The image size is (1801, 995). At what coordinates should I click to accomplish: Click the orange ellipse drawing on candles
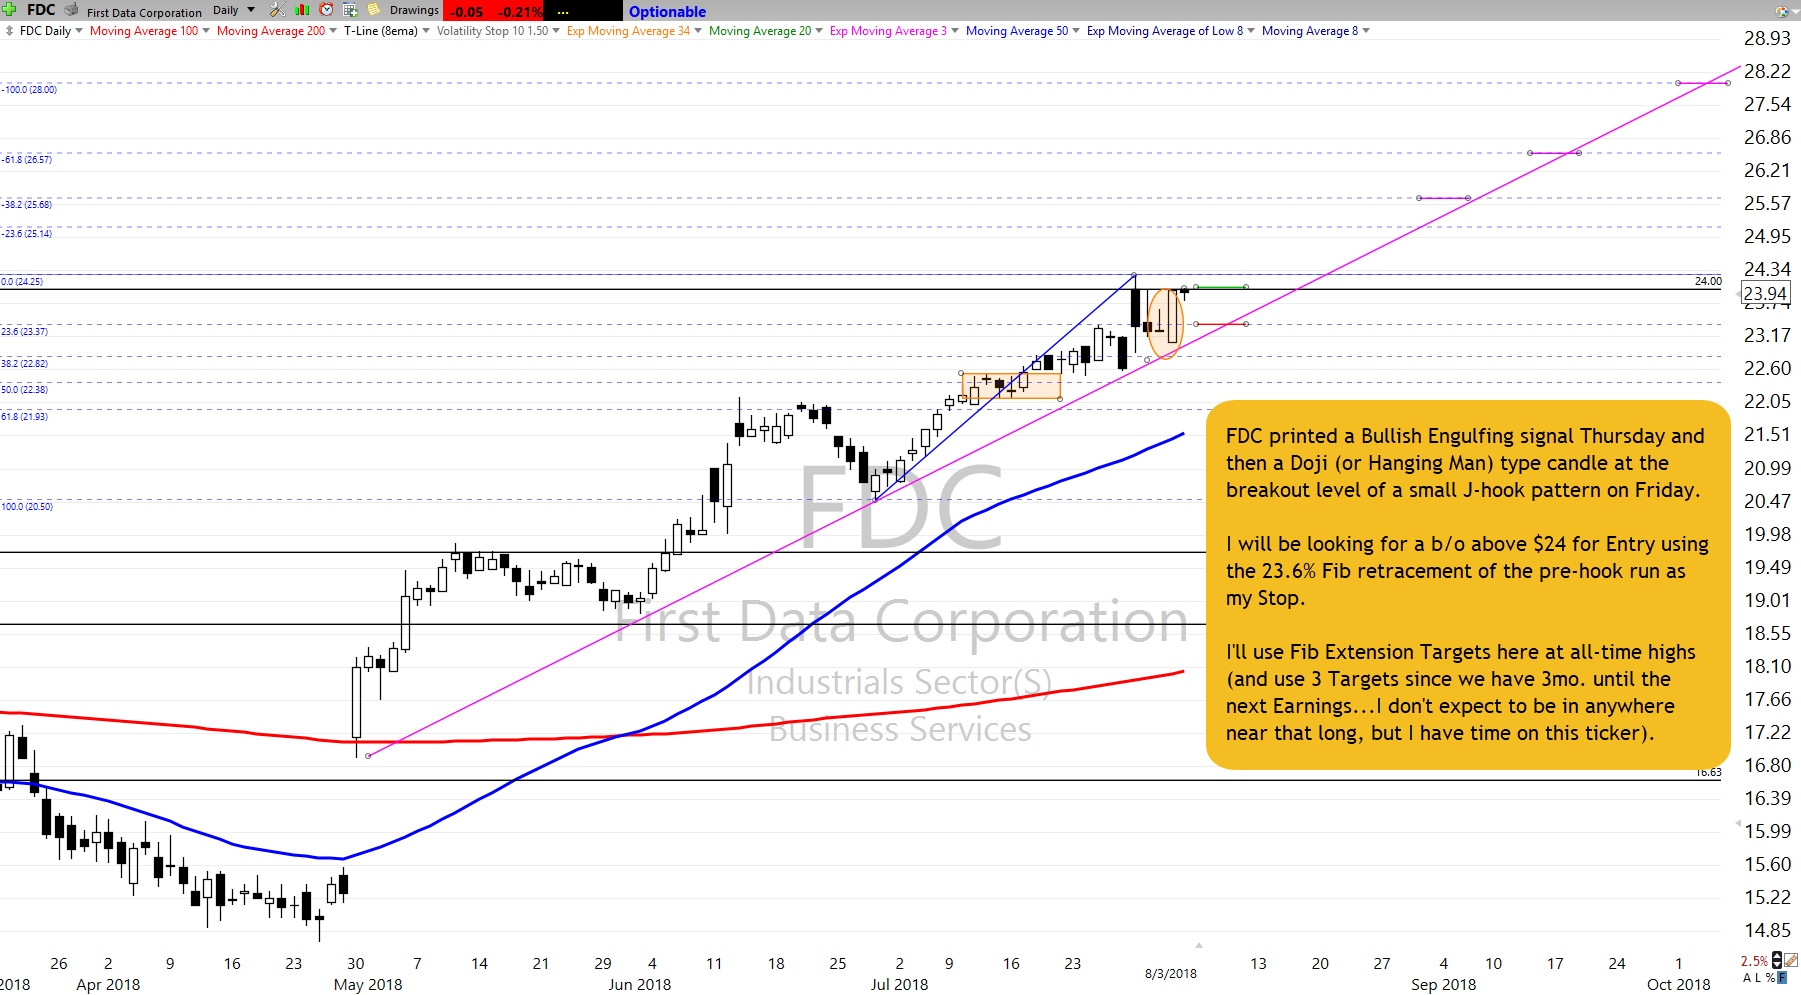[1165, 323]
